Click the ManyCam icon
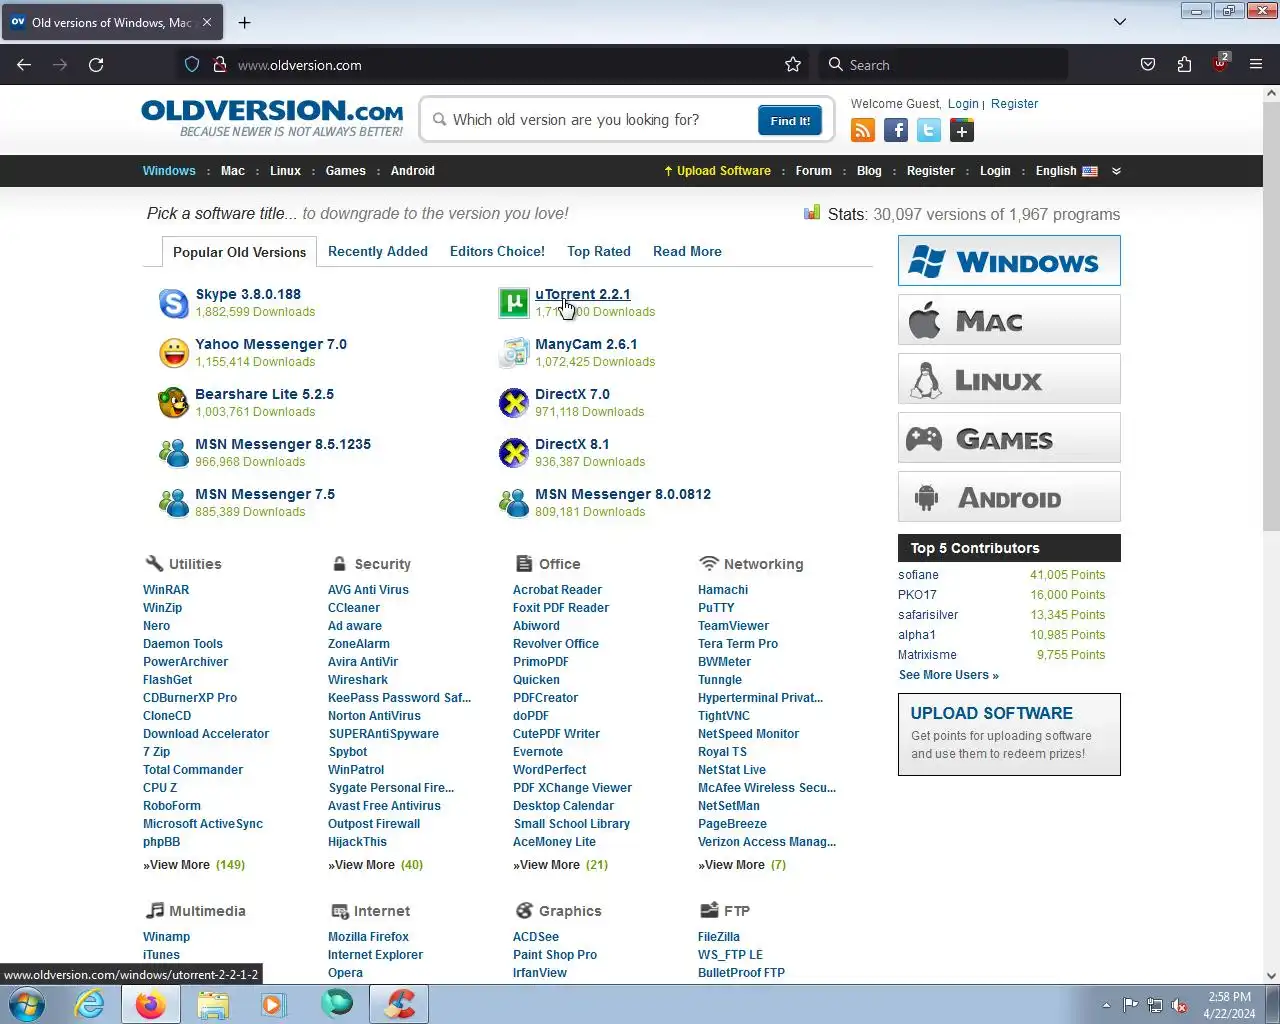The height and width of the screenshot is (1024, 1280). [514, 353]
